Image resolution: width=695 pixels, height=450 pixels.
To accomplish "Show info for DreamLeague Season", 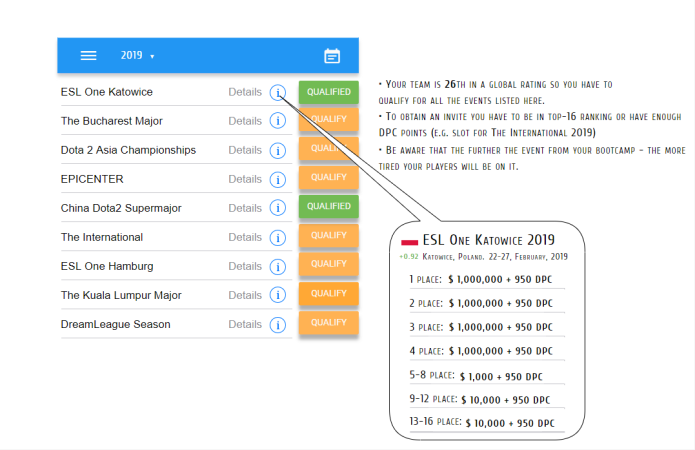I will point(278,325).
